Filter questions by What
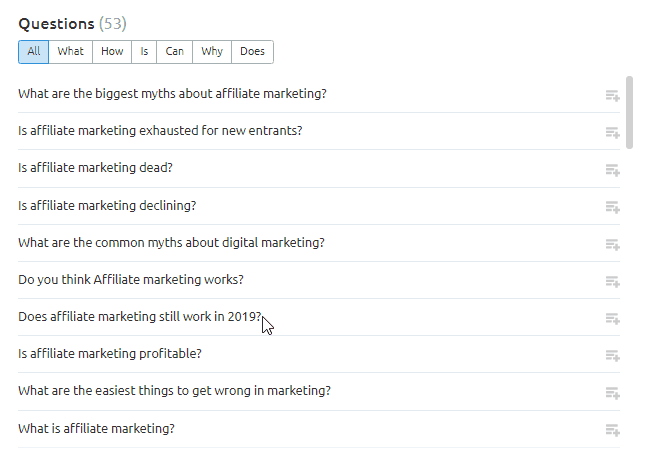 pyautogui.click(x=70, y=52)
